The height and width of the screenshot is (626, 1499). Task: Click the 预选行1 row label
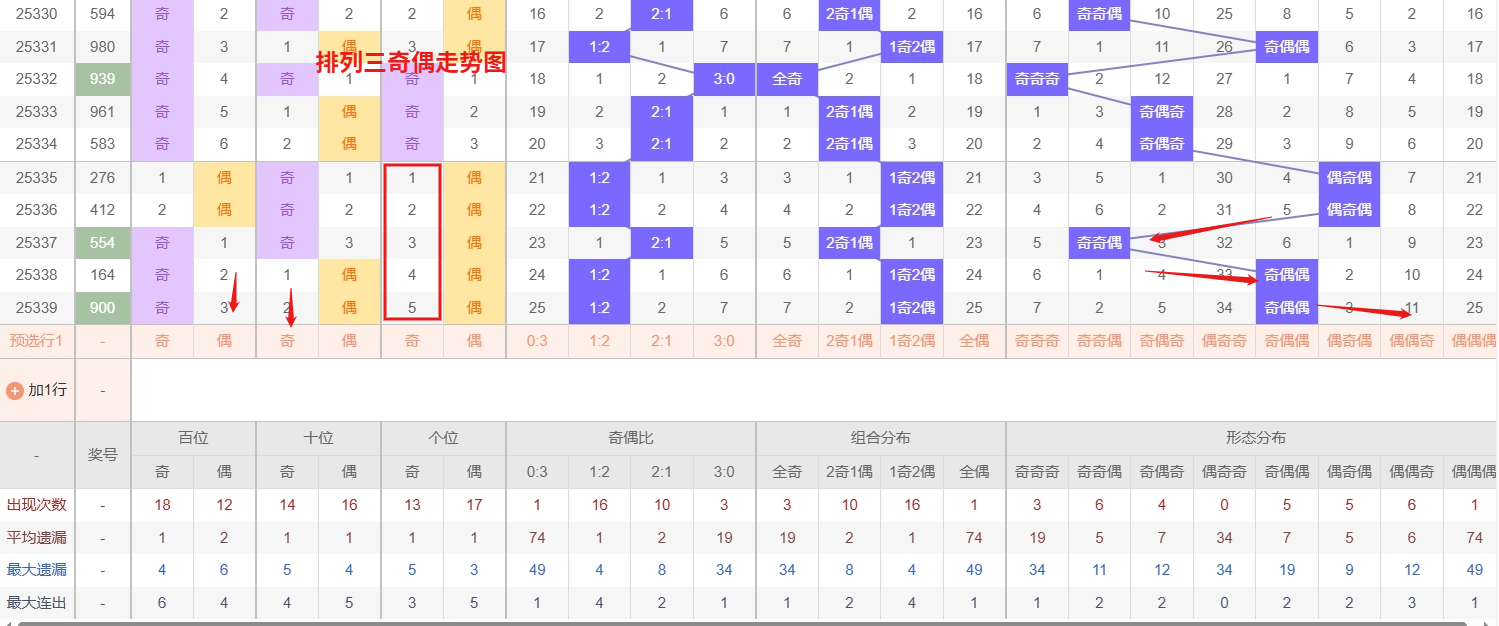[x=36, y=341]
